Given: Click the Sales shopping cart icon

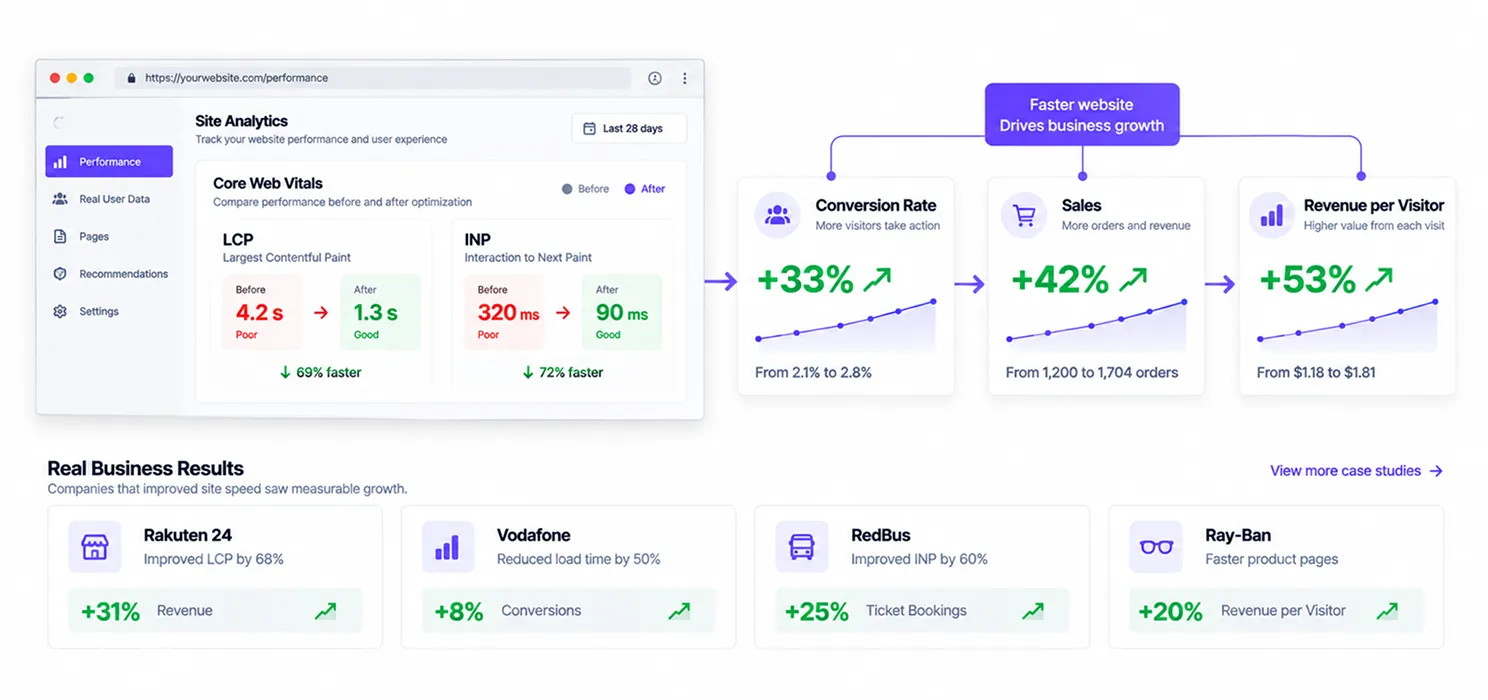Looking at the screenshot, I should pos(1023,215).
